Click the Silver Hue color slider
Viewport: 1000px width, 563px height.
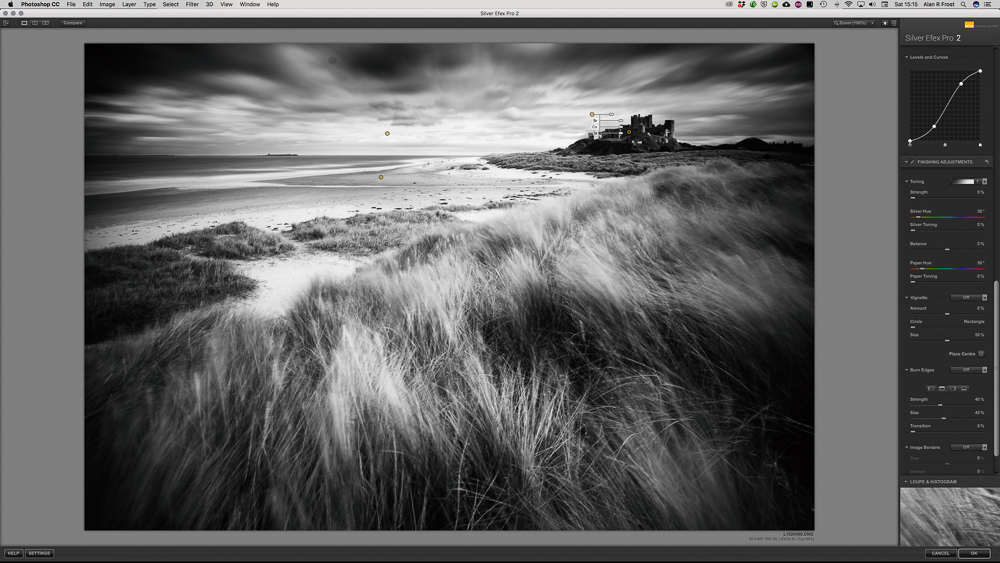click(x=947, y=216)
